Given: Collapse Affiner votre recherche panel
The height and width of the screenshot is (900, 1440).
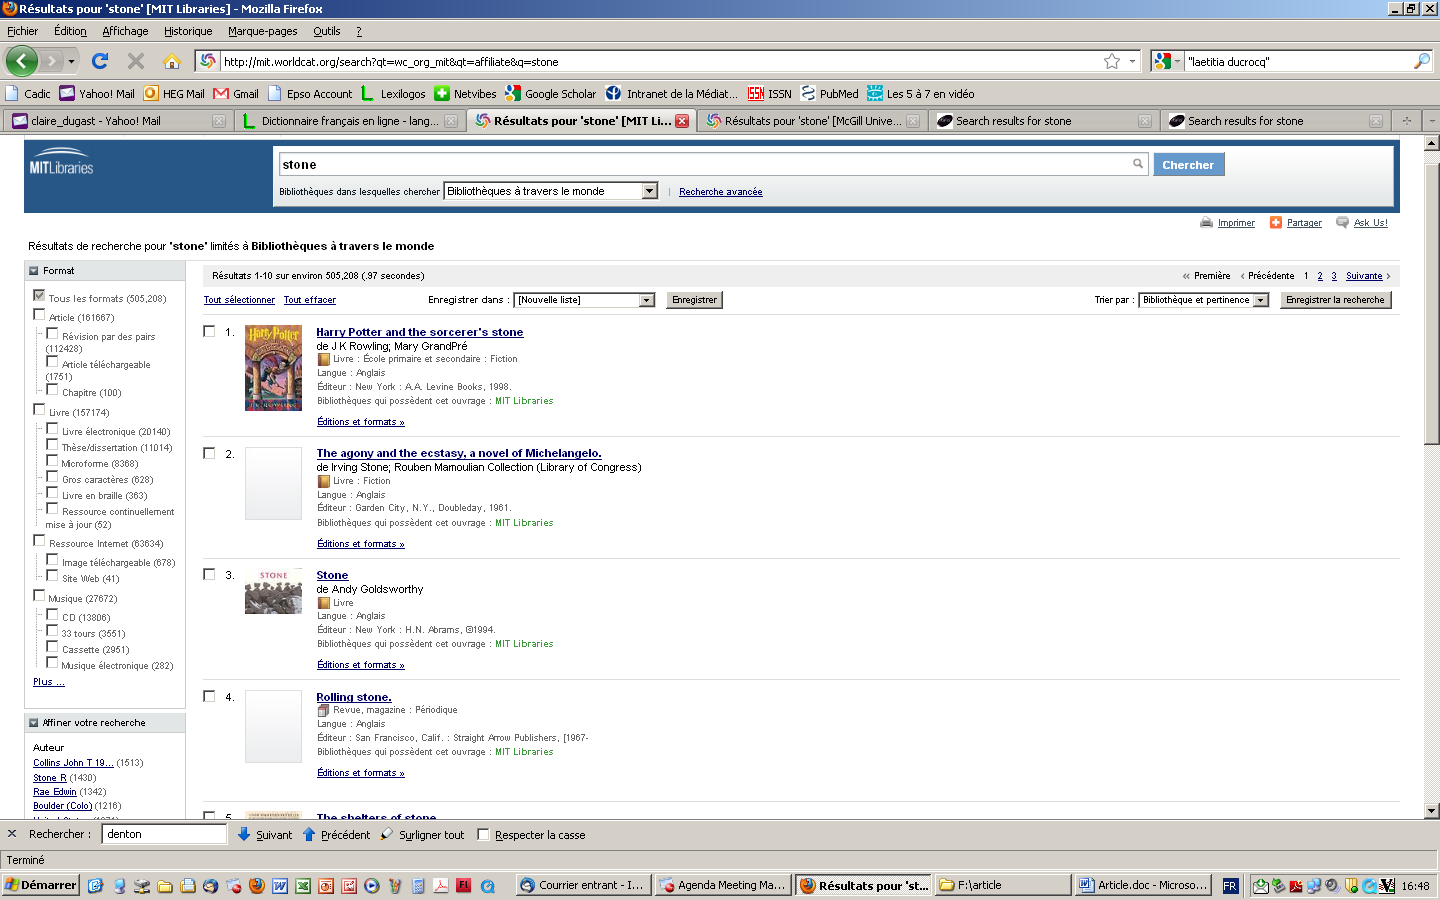Looking at the screenshot, I should [x=34, y=723].
